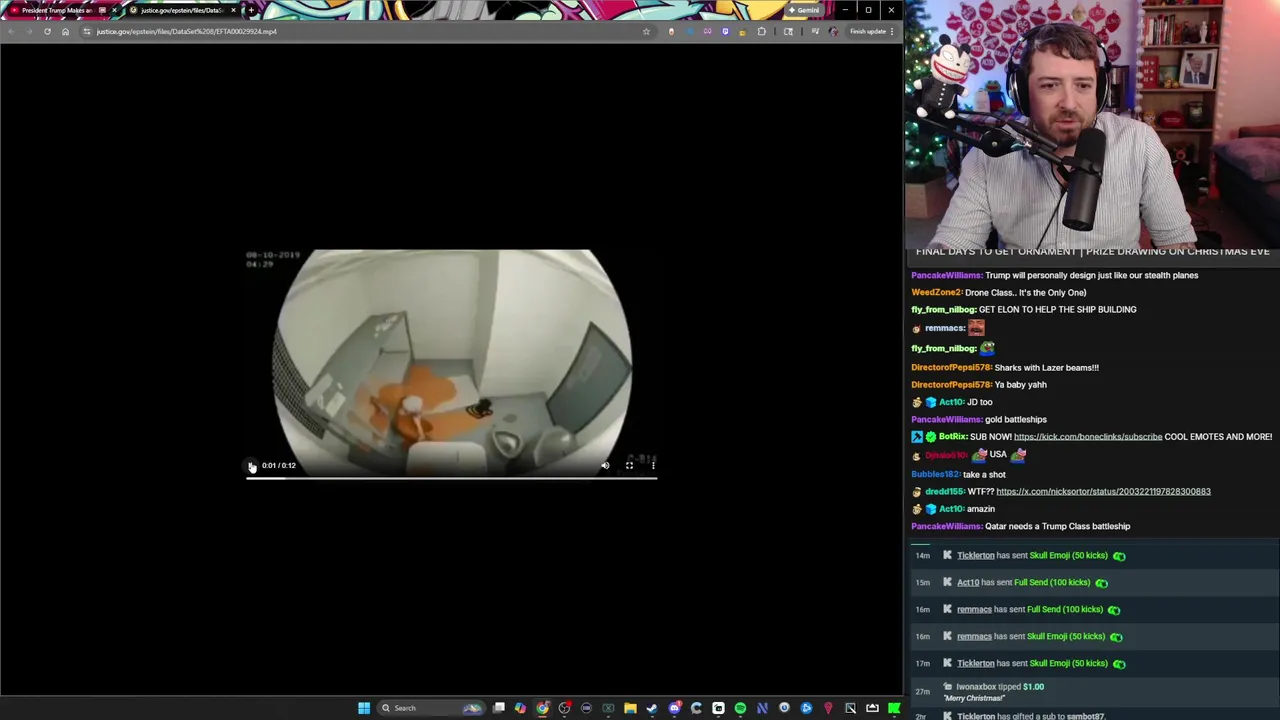Click username PancakeWilliams on the Trump stealth planes message

(946, 275)
